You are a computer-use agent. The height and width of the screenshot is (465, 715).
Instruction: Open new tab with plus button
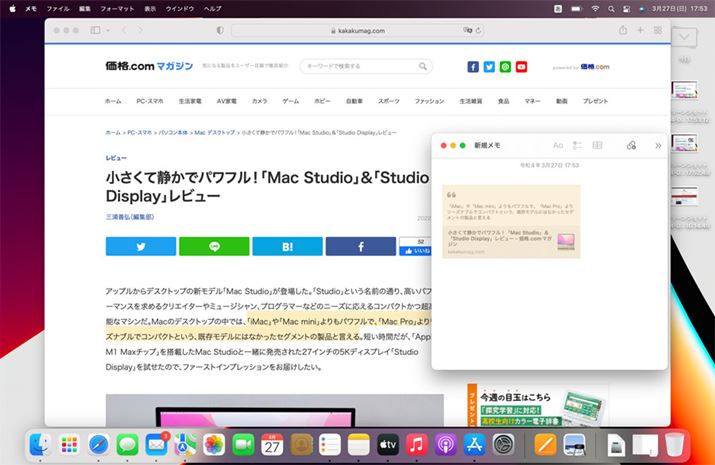[x=640, y=30]
